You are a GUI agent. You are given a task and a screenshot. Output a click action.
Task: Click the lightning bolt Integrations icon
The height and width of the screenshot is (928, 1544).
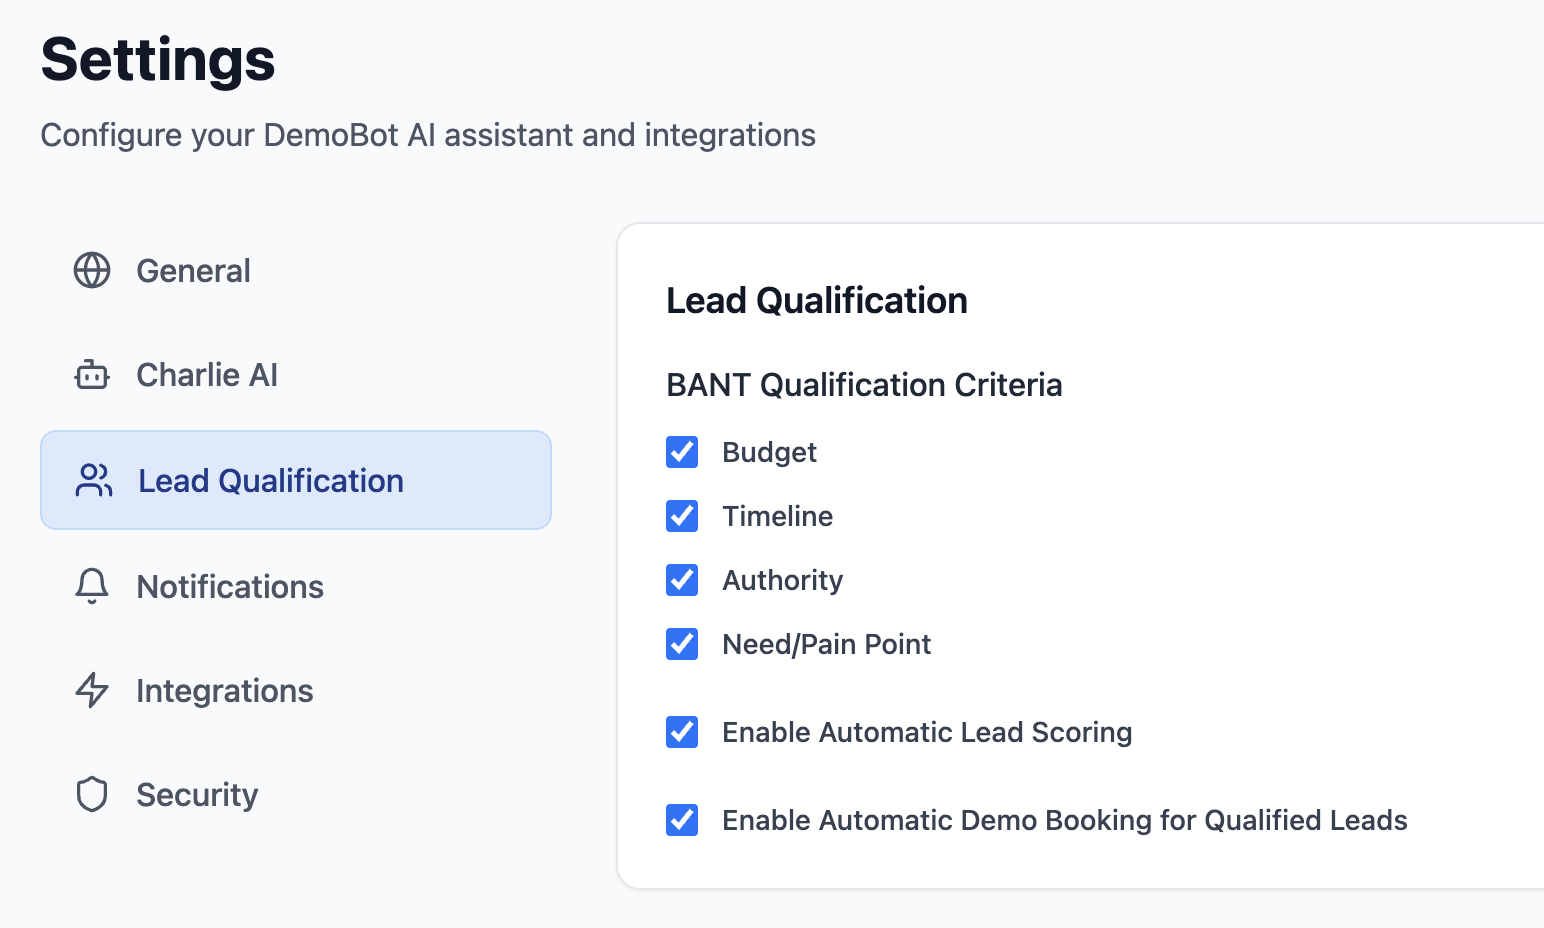(92, 690)
